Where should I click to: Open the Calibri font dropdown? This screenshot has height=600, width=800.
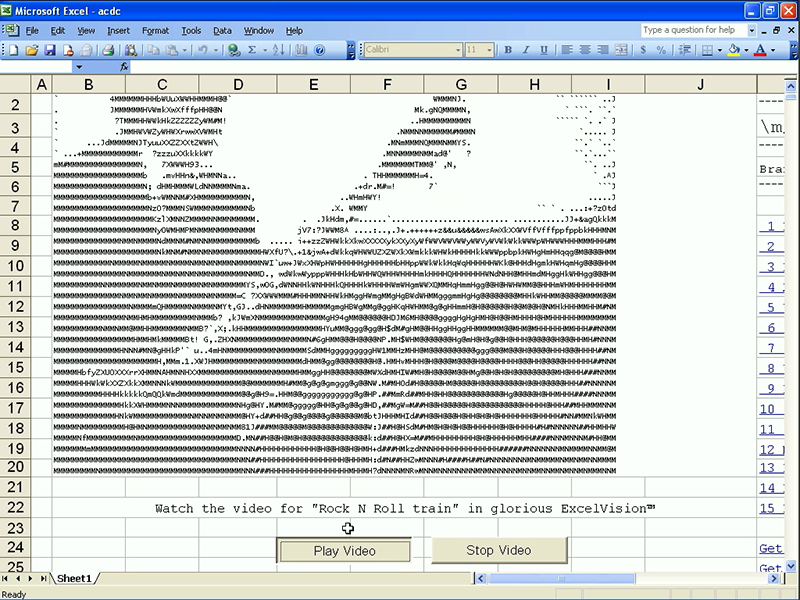point(460,50)
